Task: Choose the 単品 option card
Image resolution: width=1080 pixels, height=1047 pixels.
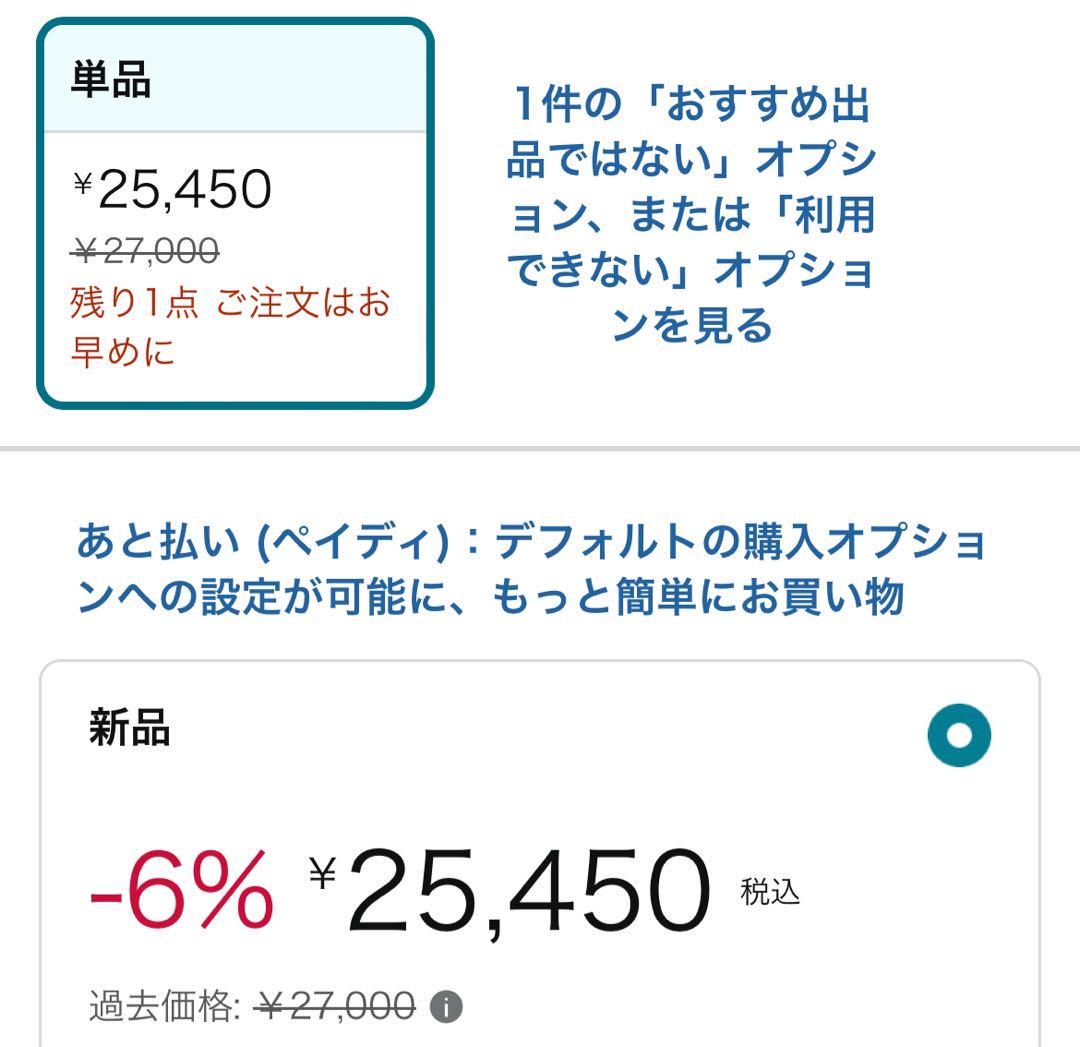Action: coord(235,213)
